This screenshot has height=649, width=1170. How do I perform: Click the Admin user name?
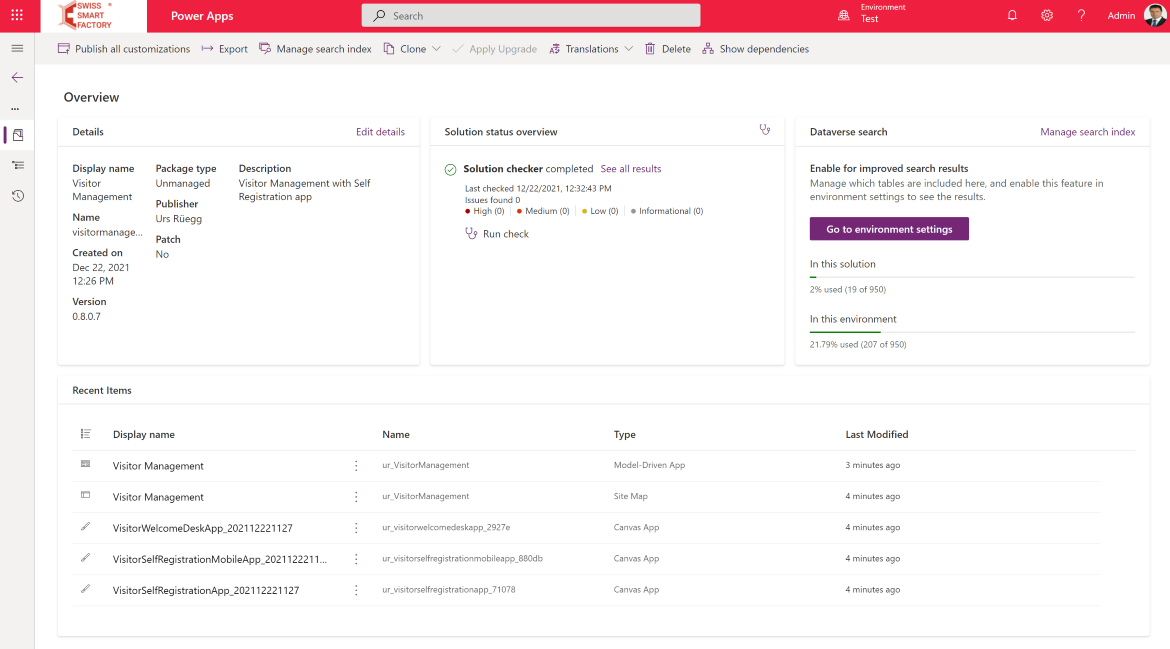pos(1121,15)
